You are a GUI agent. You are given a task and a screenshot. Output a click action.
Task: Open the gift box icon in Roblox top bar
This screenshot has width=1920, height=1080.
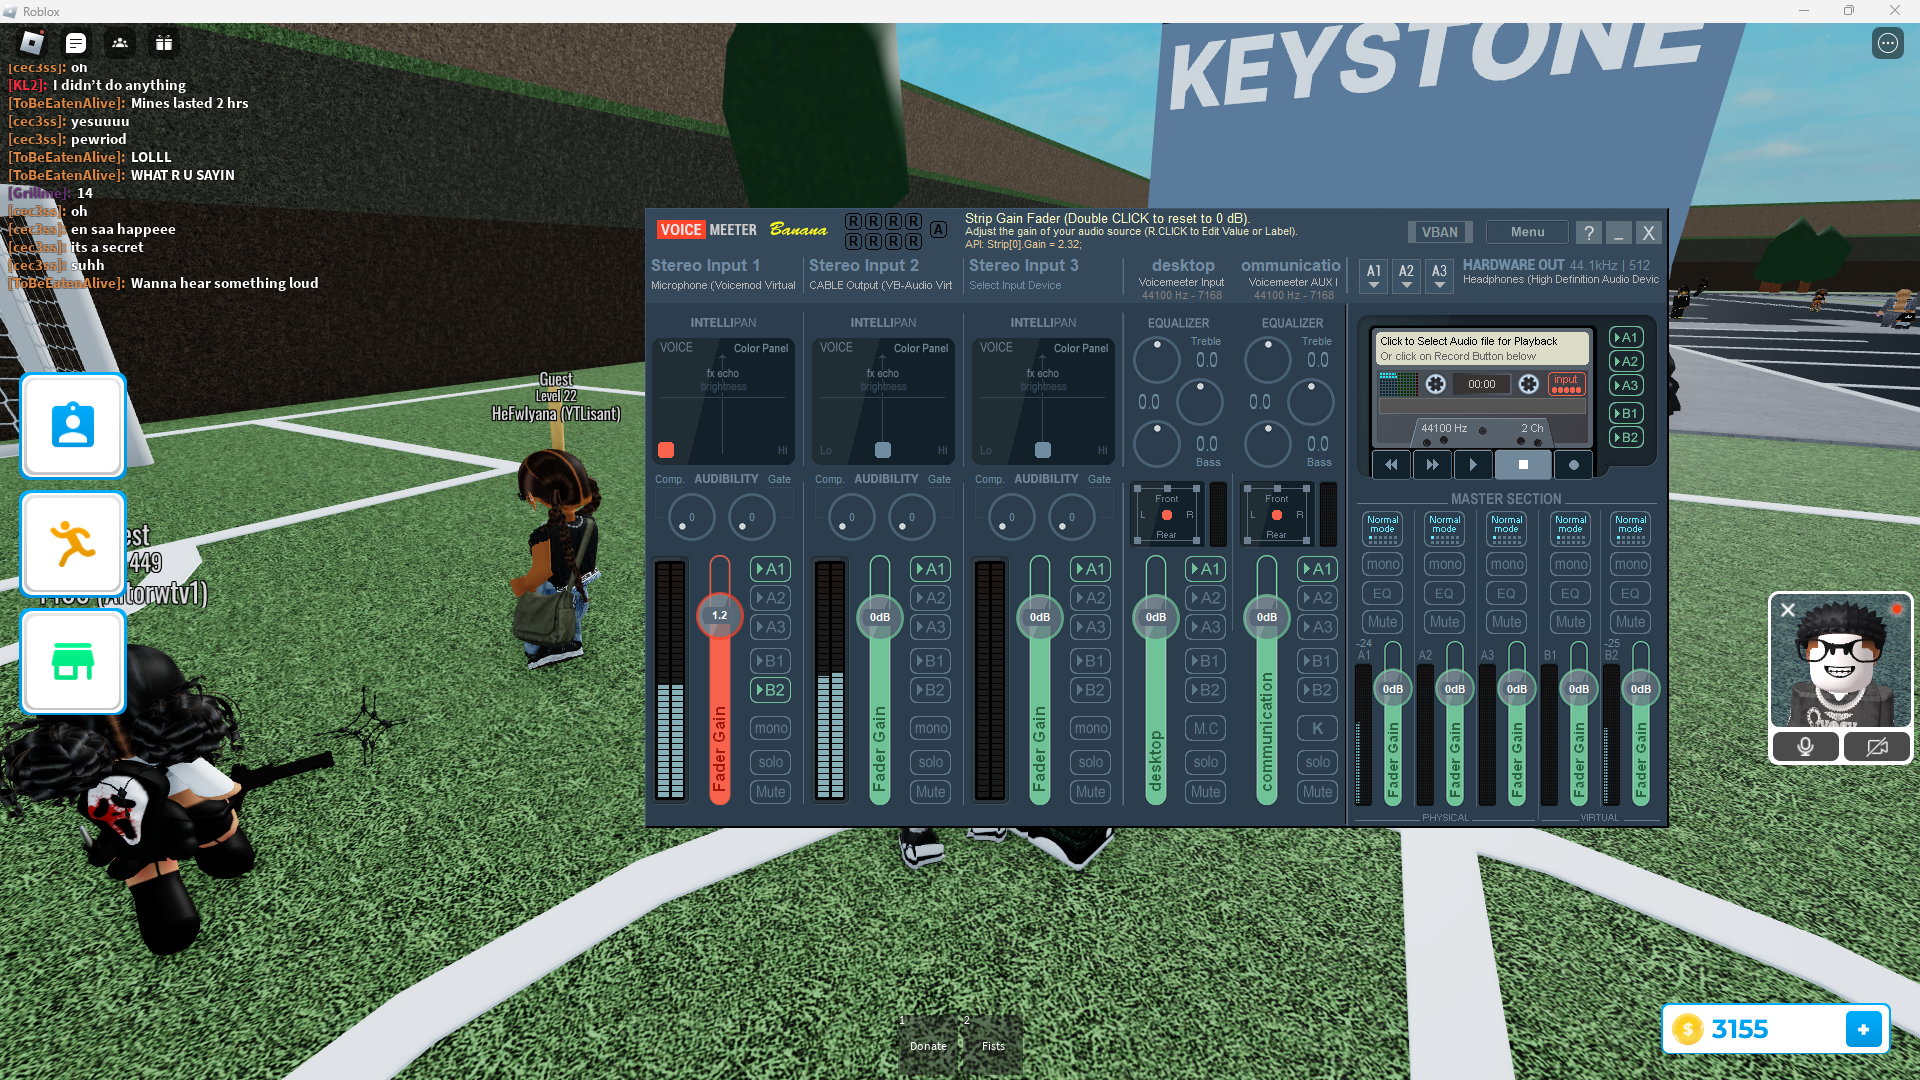click(164, 43)
